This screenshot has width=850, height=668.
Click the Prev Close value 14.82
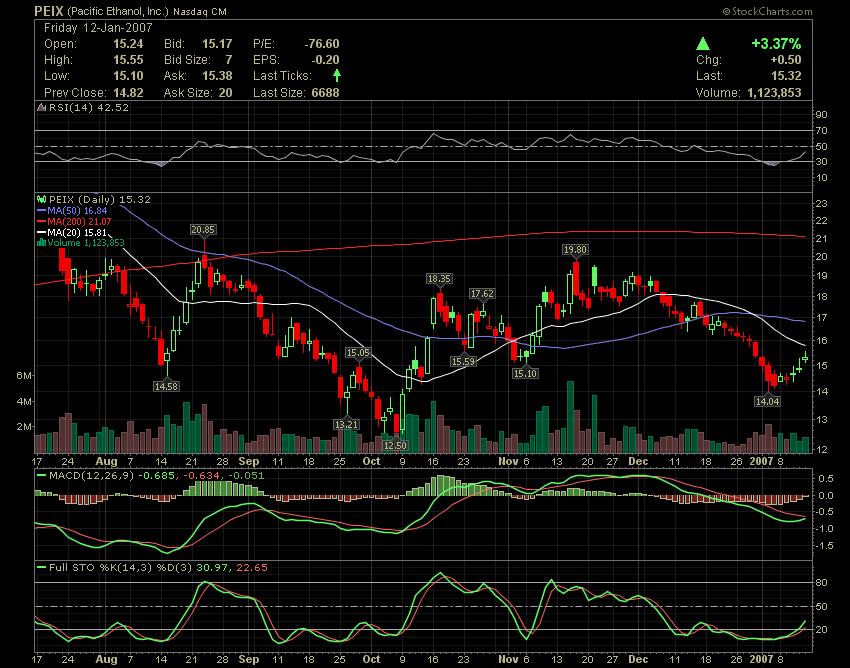tap(128, 93)
